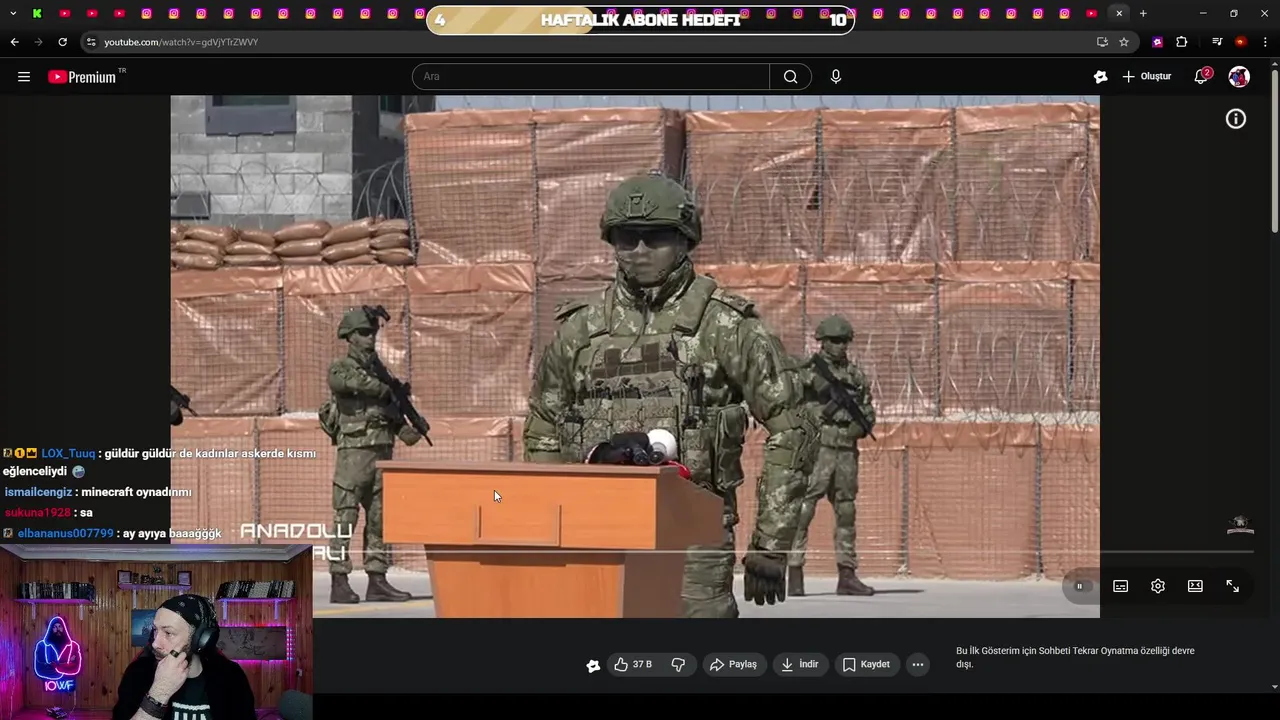The image size is (1280, 720).
Task: Open player settings gear
Action: (1158, 587)
